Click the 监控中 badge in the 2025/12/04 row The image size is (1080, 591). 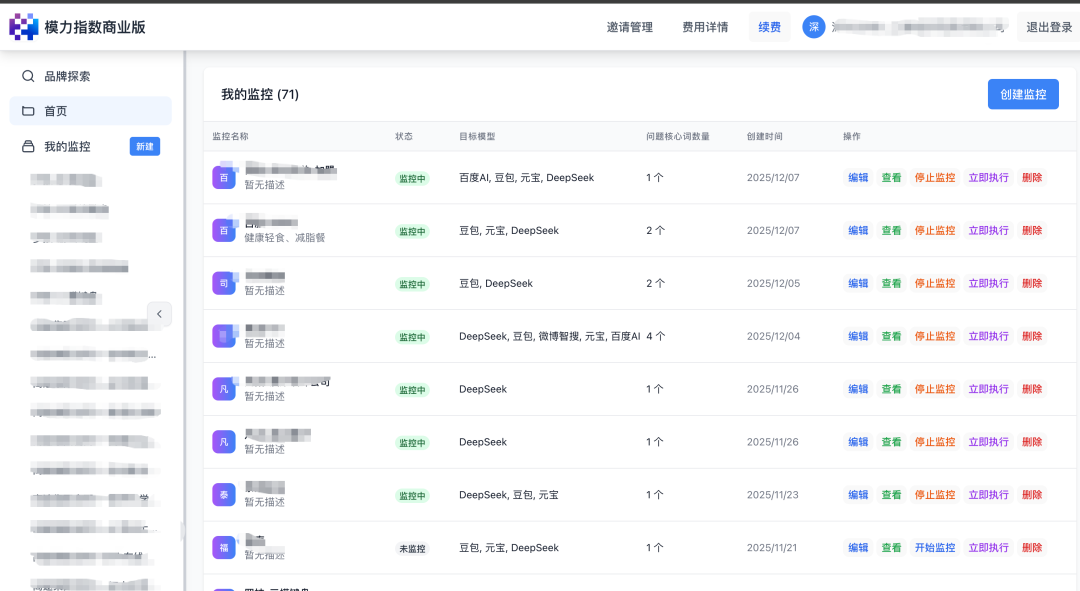click(x=412, y=337)
